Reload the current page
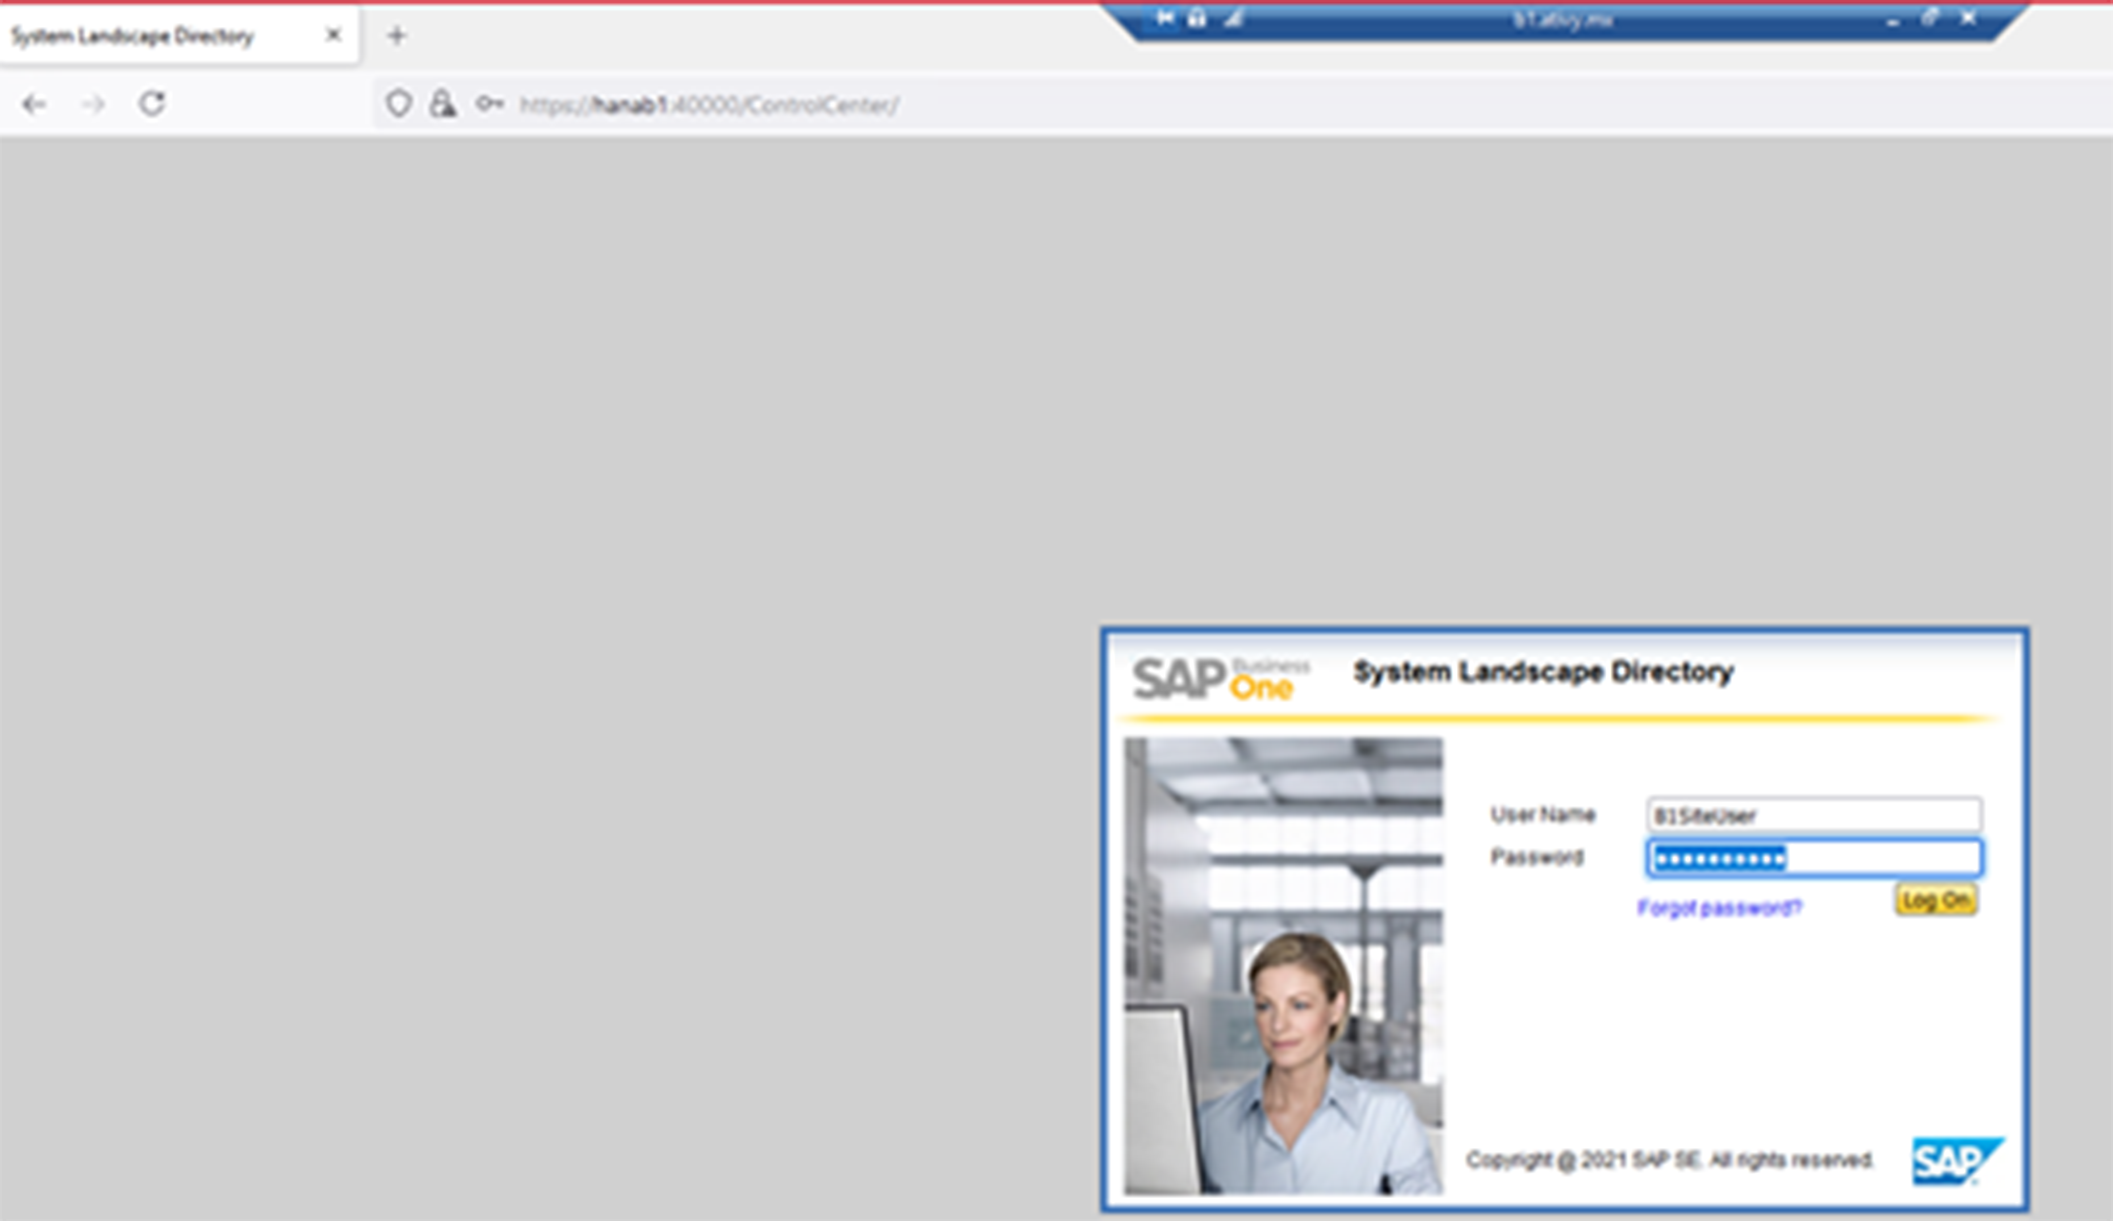 (x=153, y=102)
